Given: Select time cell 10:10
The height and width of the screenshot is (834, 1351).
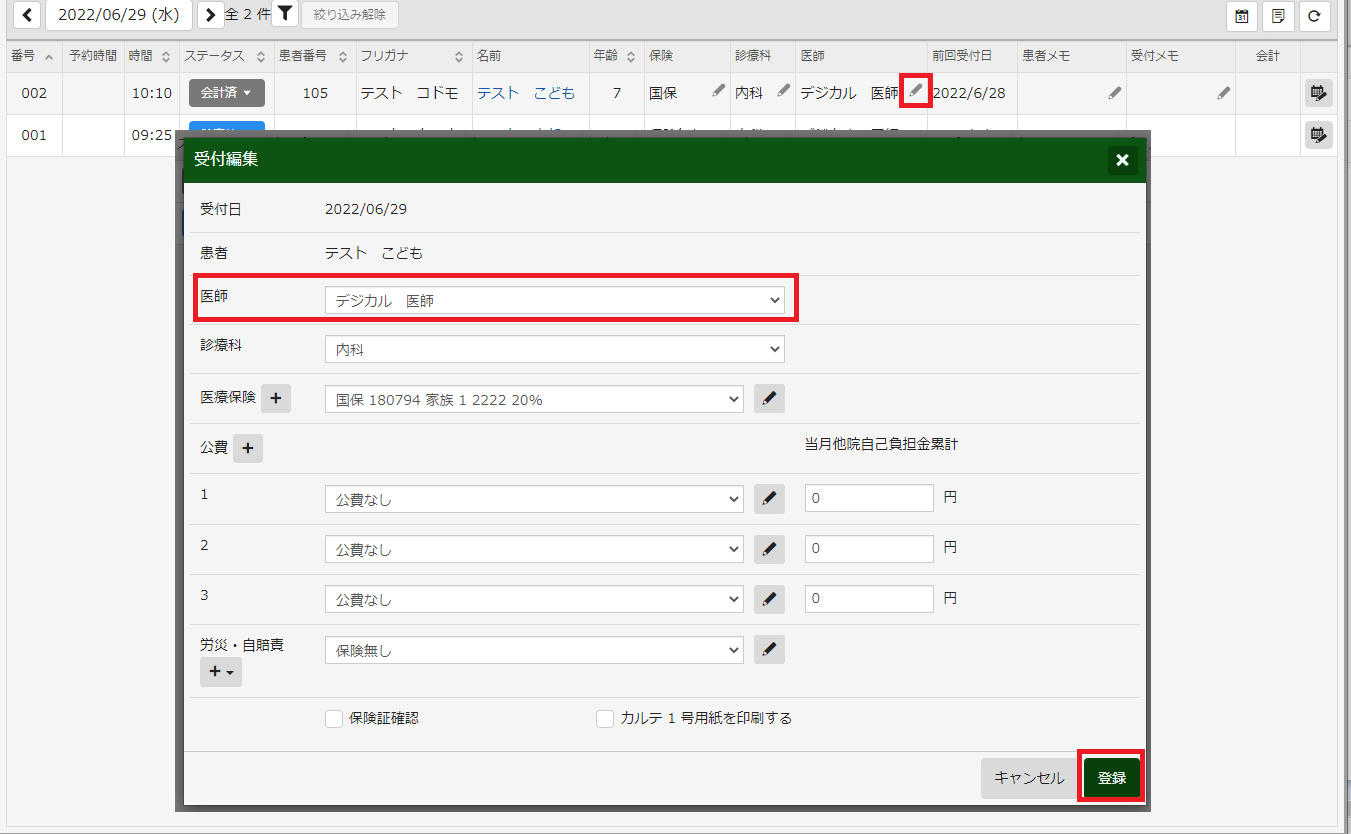Looking at the screenshot, I should point(152,93).
